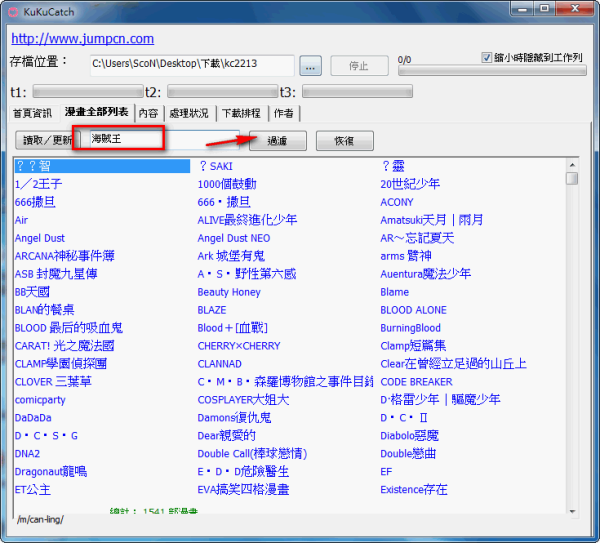Screen dimensions: 600x543
Task: Select '？SAKI' in the manga list
Action: (x=216, y=166)
